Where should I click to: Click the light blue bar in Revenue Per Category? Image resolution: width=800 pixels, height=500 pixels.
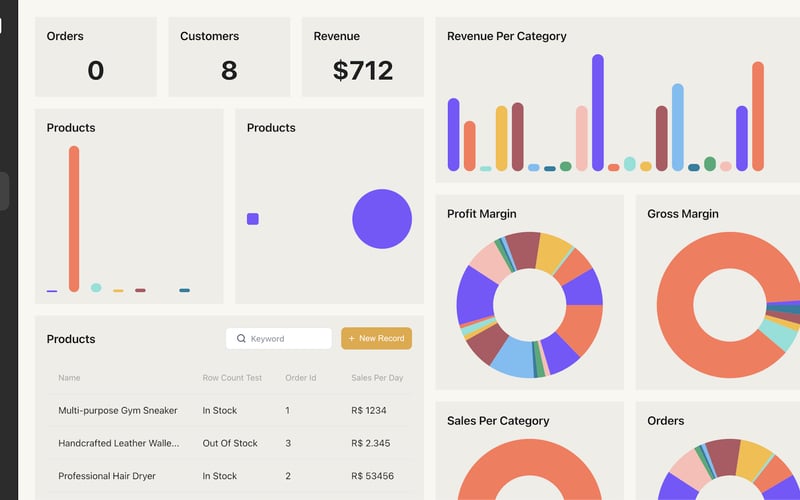click(678, 127)
